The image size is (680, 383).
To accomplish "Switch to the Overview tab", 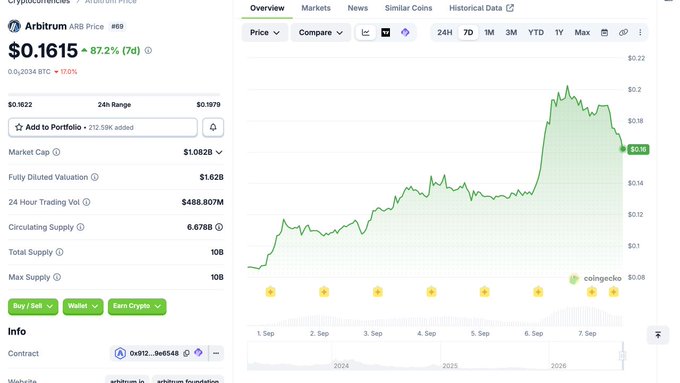I will tap(267, 8).
